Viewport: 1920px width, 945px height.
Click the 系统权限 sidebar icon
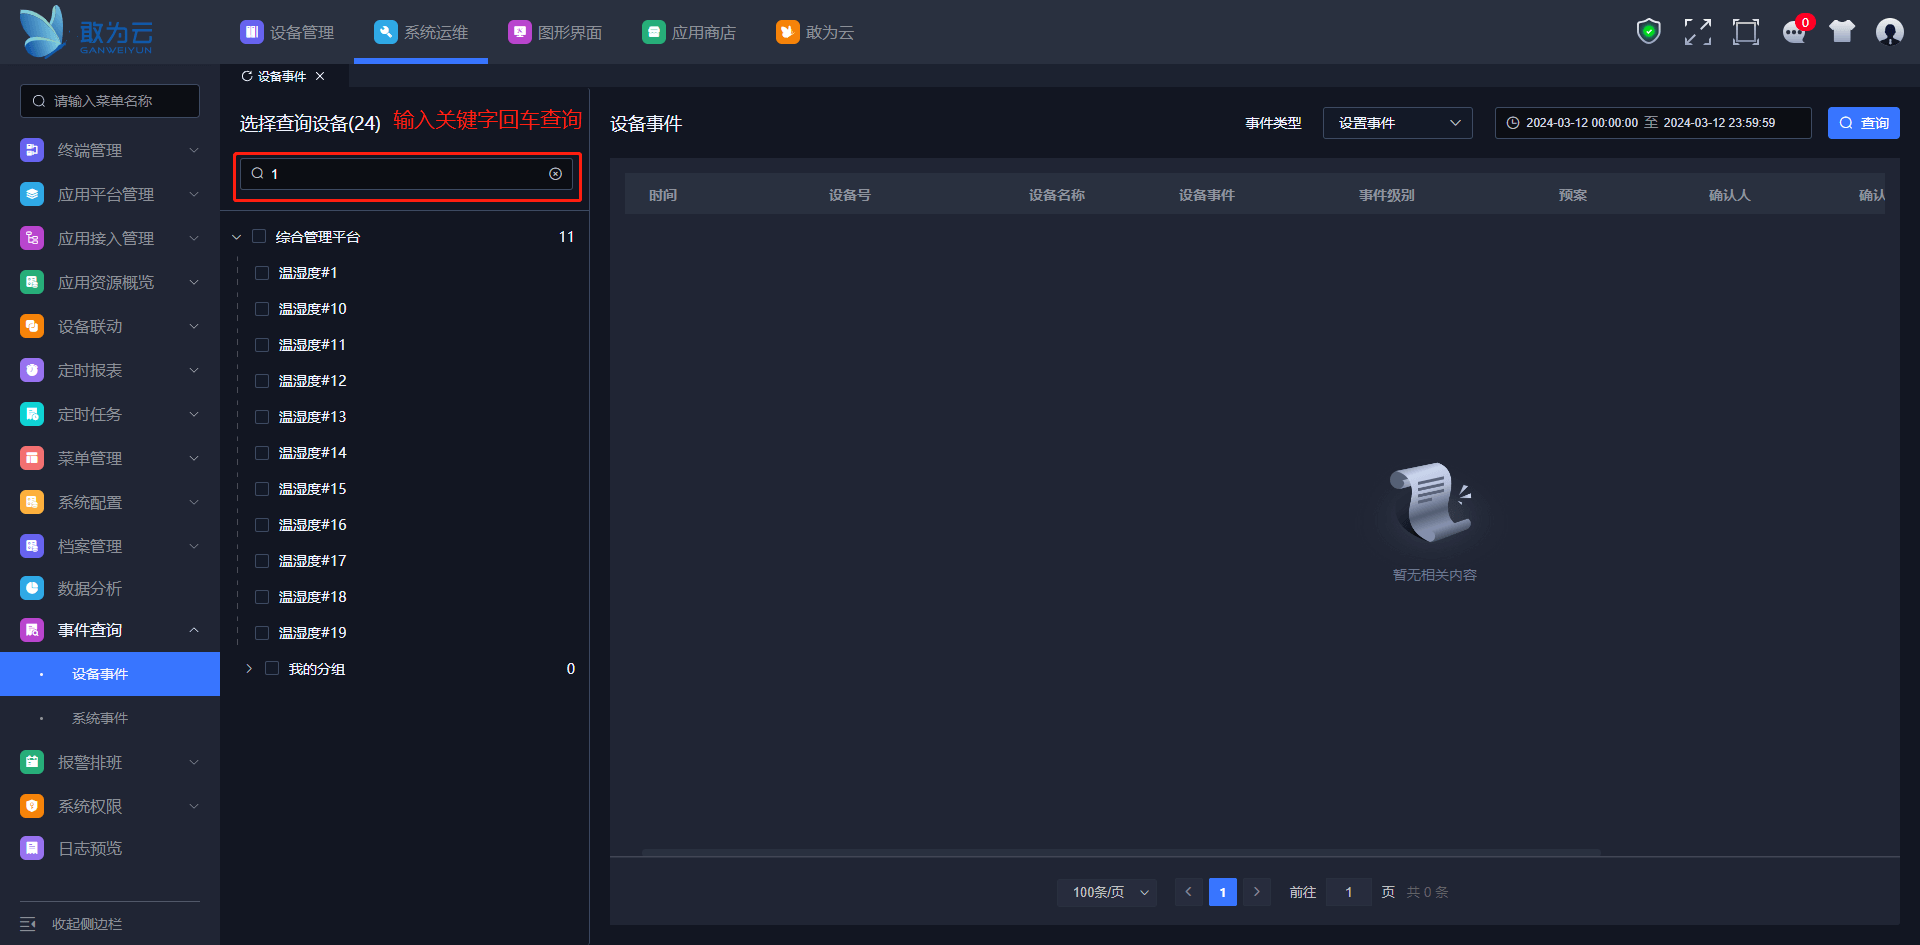pos(32,806)
